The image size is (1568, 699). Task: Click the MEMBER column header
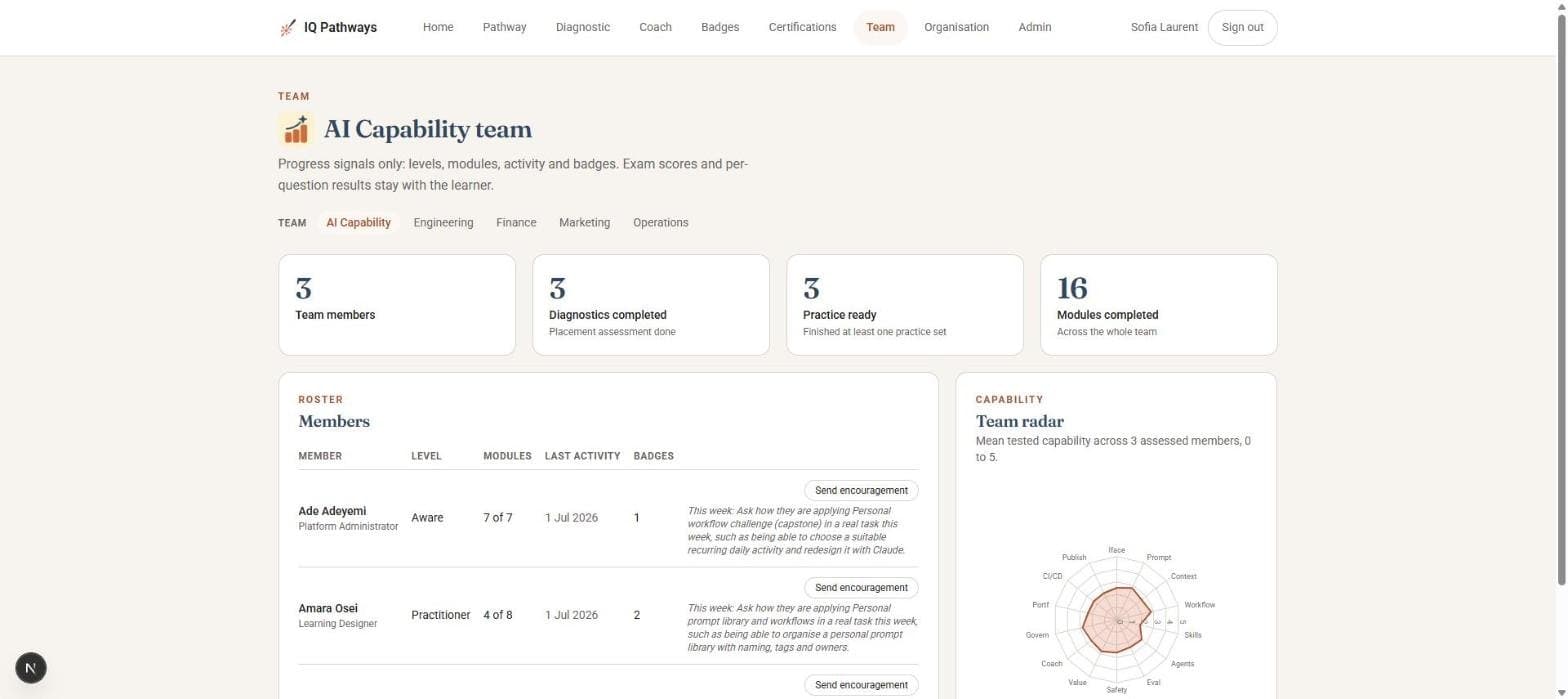pos(320,456)
